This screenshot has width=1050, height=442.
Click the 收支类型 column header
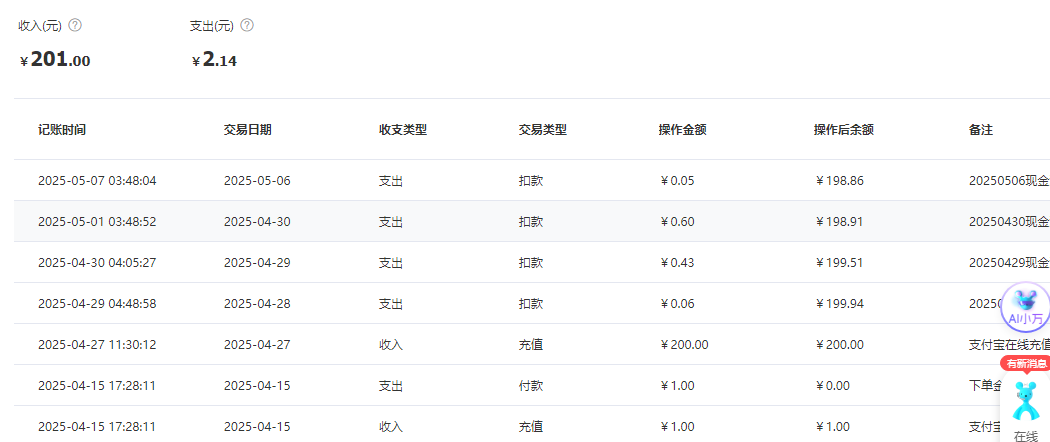pos(402,130)
